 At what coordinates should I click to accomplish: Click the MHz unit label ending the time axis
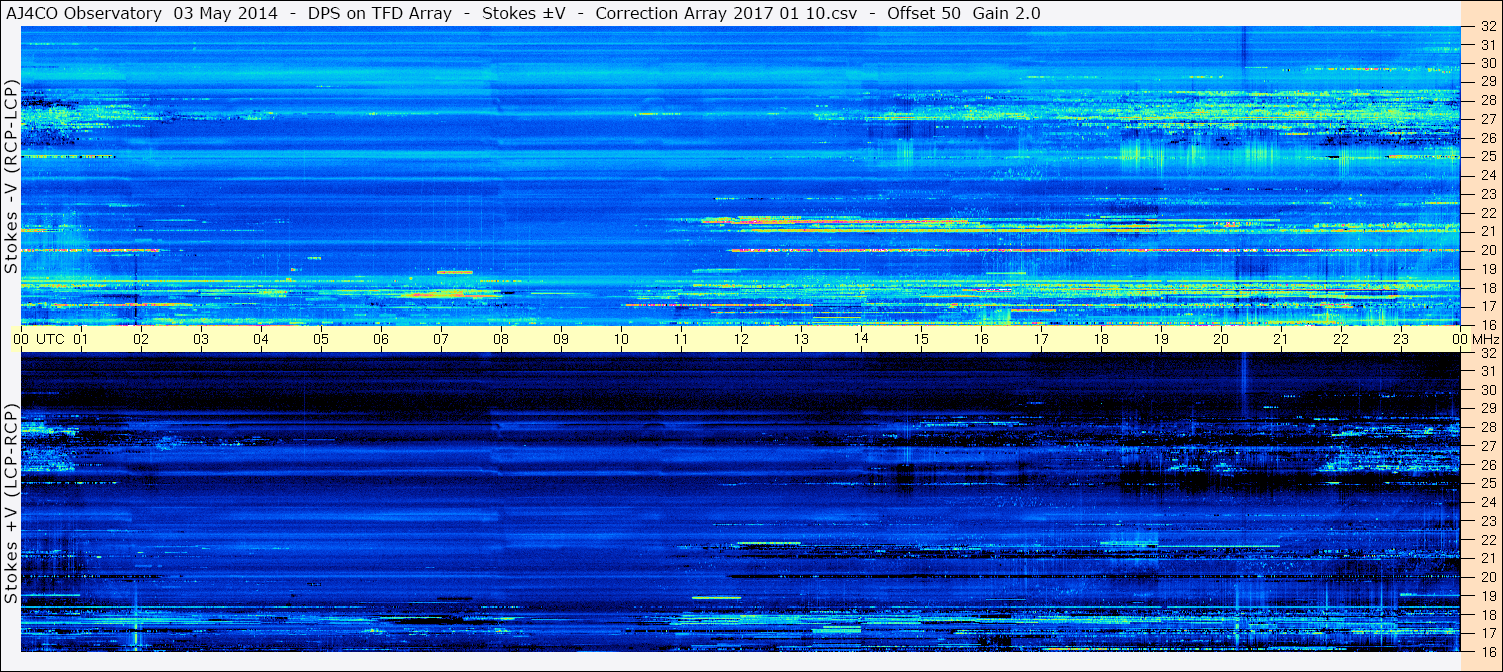[x=1485, y=339]
